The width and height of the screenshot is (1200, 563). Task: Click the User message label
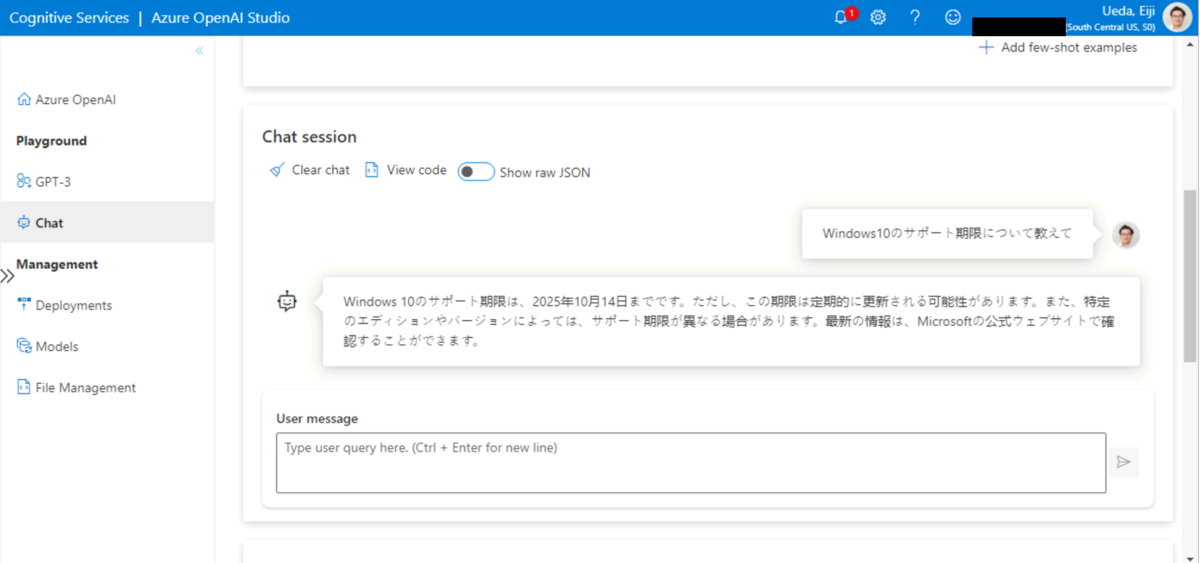click(317, 418)
